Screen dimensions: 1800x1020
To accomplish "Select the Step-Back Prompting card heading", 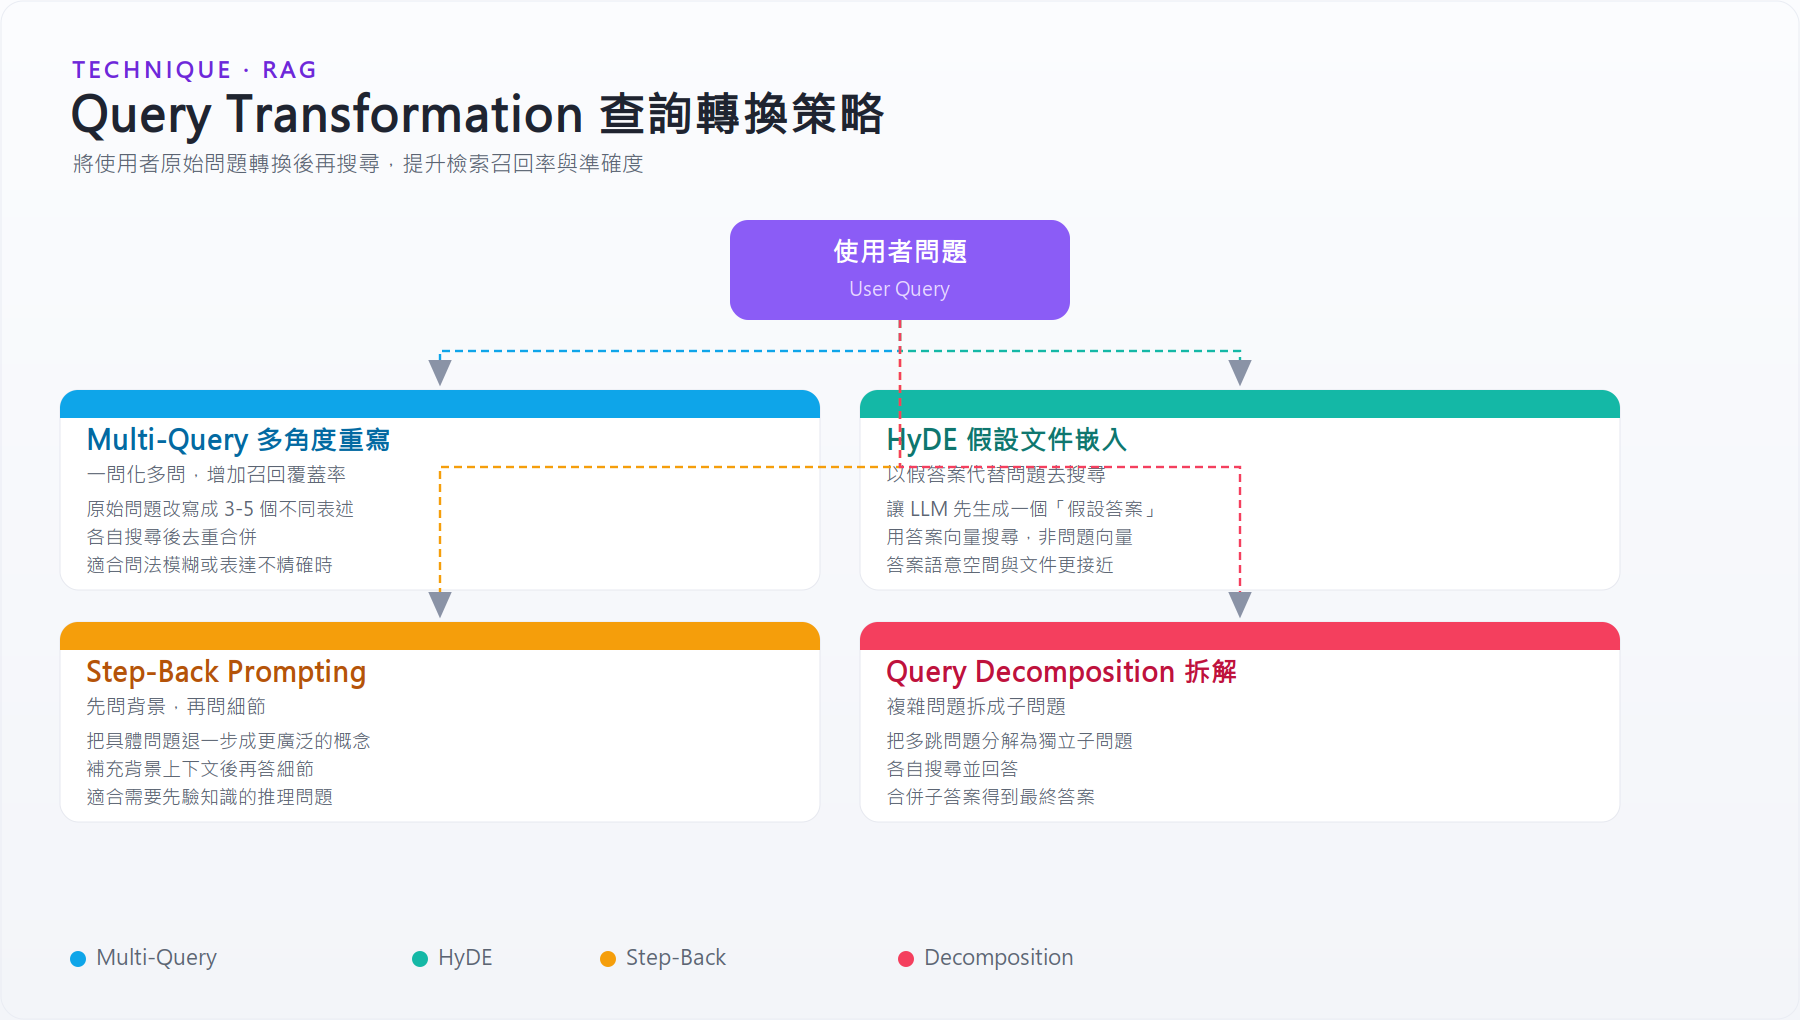I will (x=226, y=672).
